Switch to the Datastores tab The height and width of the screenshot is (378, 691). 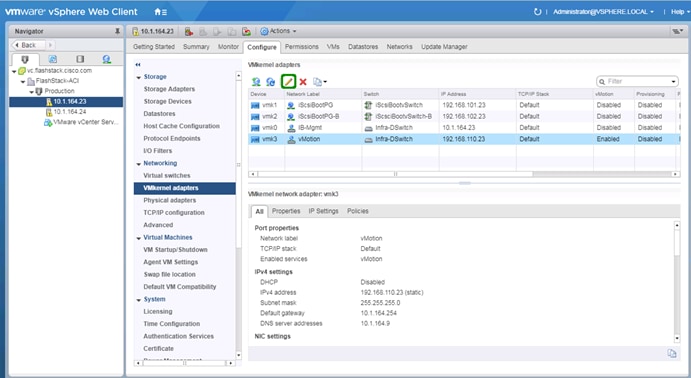coord(363,47)
